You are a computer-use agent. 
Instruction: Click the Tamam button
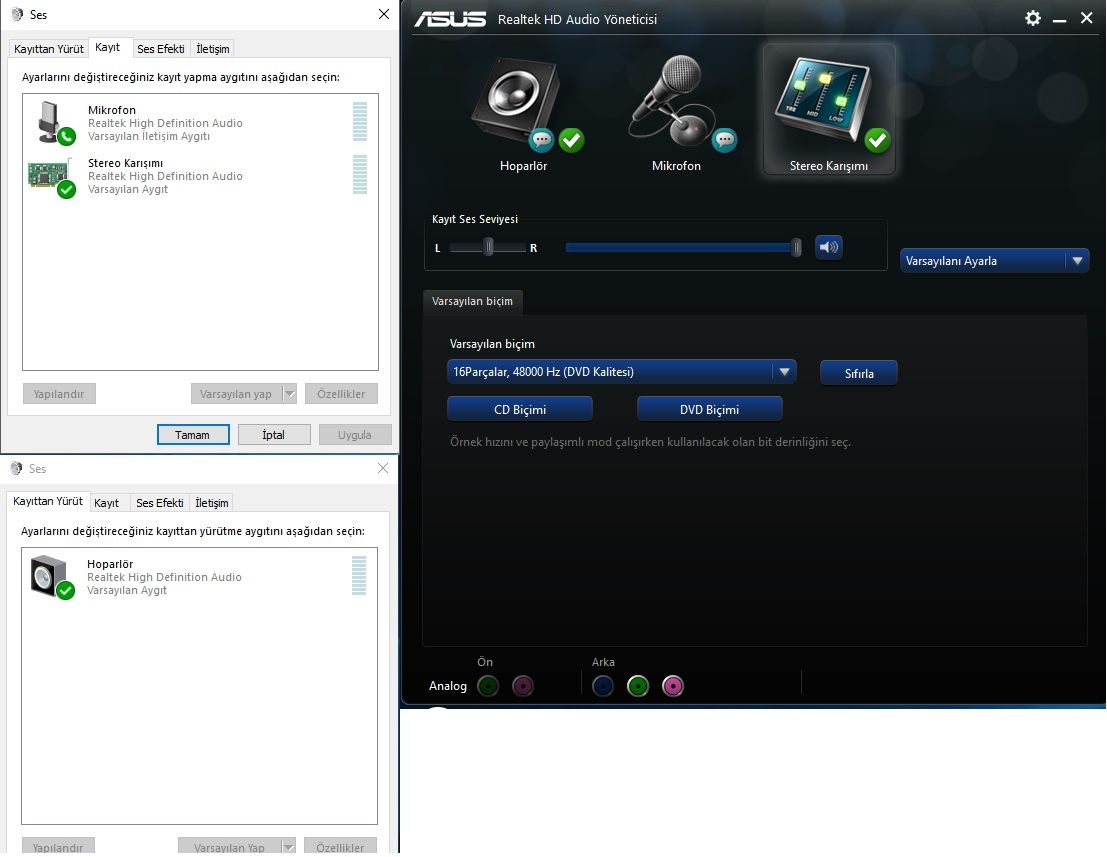pos(193,435)
